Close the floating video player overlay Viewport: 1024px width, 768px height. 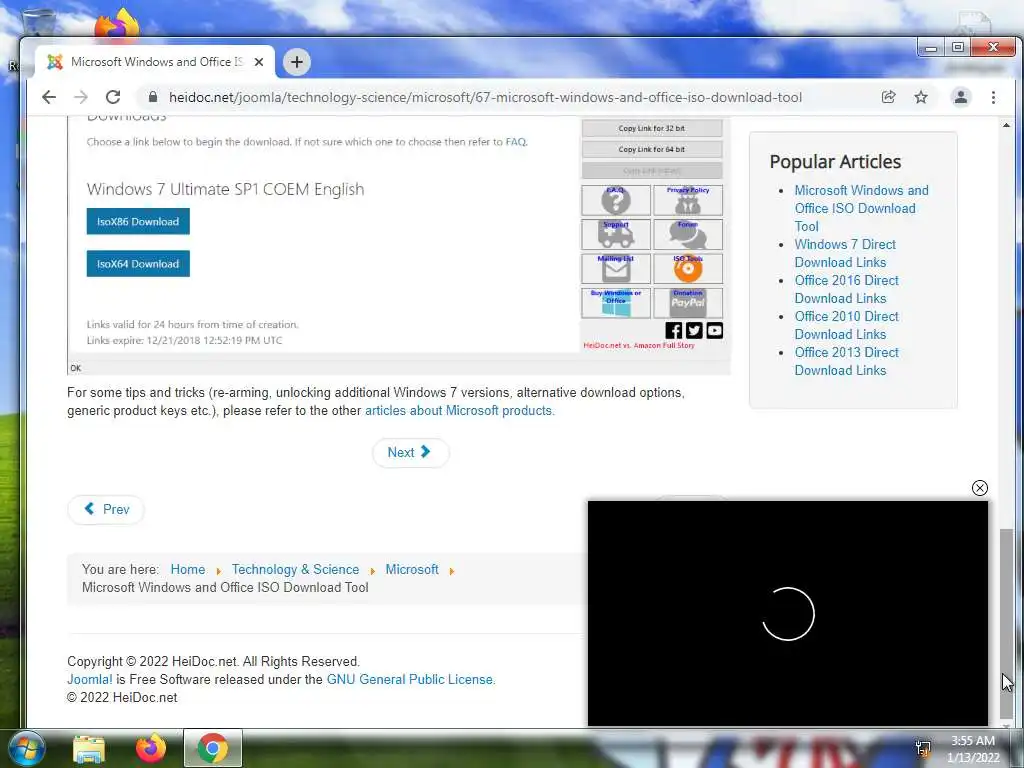[980, 488]
